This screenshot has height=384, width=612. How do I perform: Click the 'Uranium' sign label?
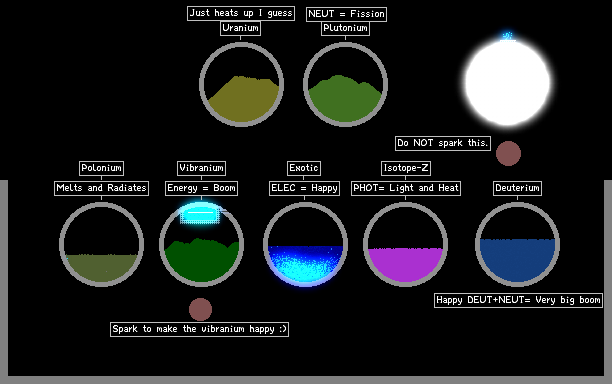pos(240,28)
